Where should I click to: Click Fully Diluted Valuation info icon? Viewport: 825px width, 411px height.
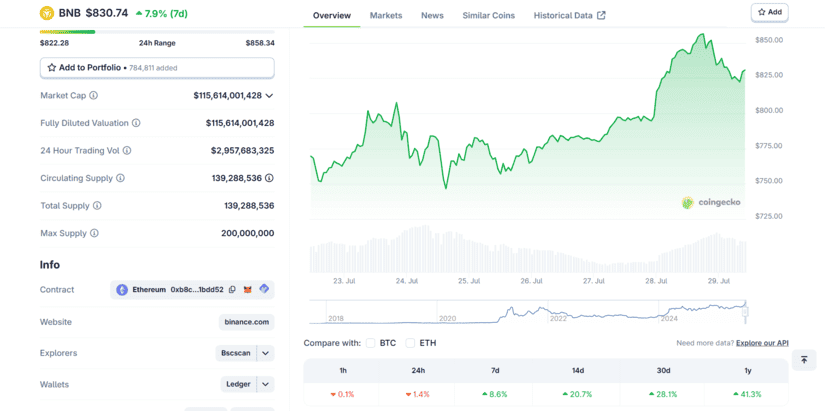136,123
